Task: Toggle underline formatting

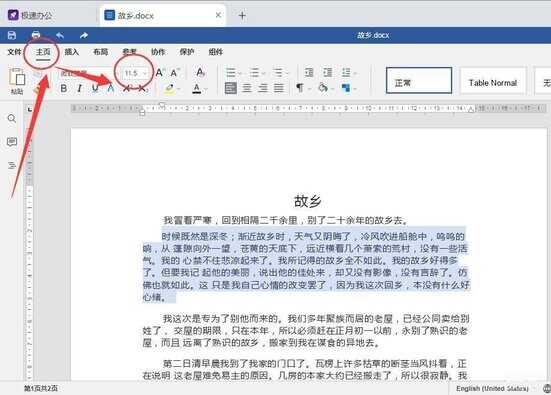Action: click(x=95, y=88)
